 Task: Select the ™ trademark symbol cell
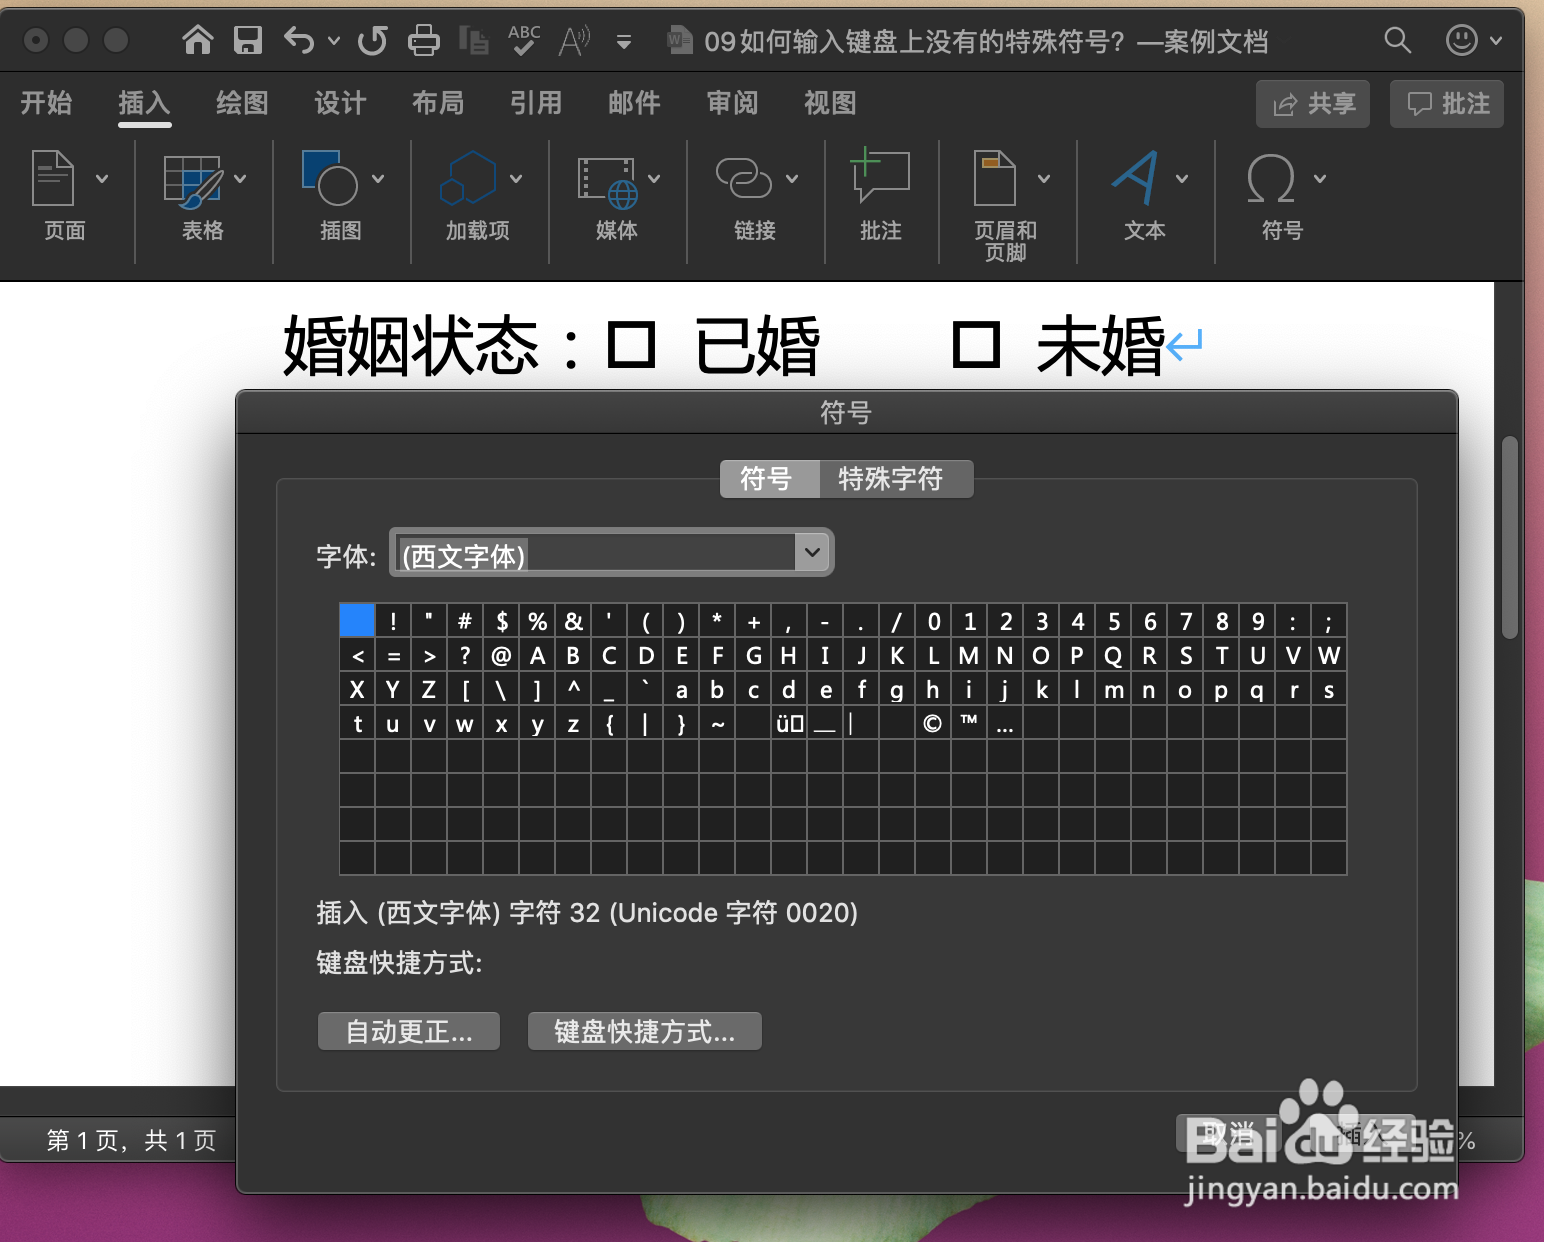[969, 723]
